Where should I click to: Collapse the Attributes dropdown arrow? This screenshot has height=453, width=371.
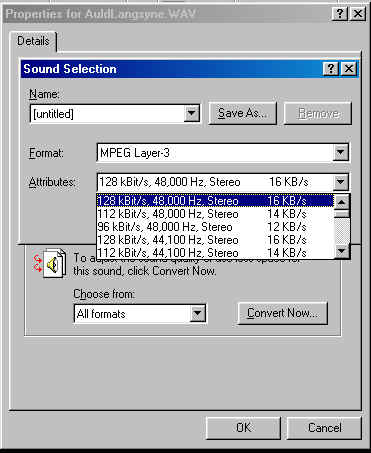(340, 182)
